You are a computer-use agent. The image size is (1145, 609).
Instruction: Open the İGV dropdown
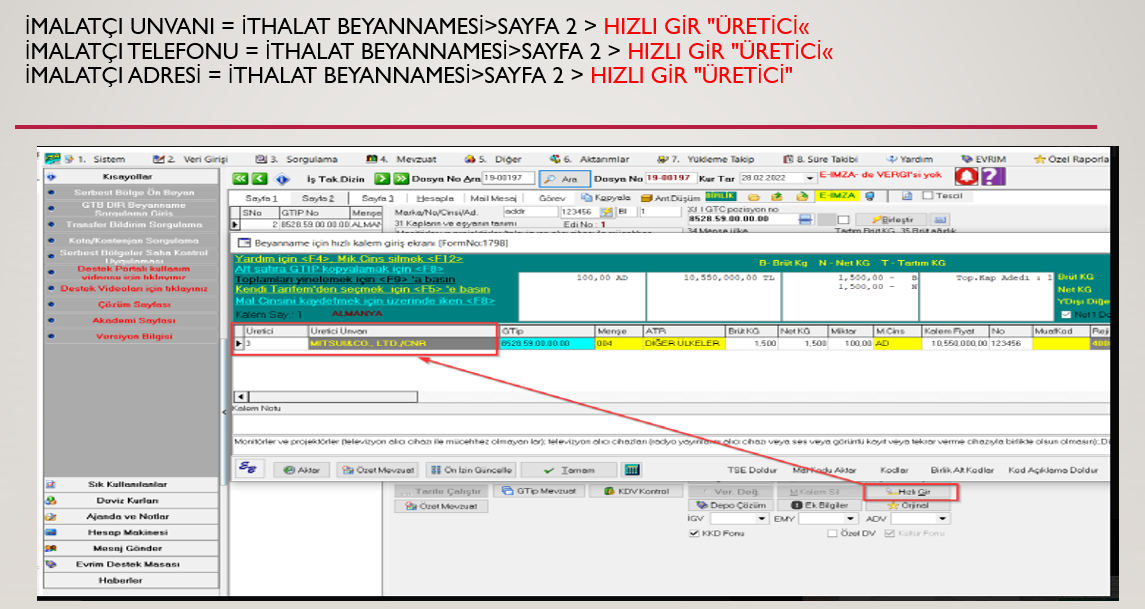click(x=762, y=518)
